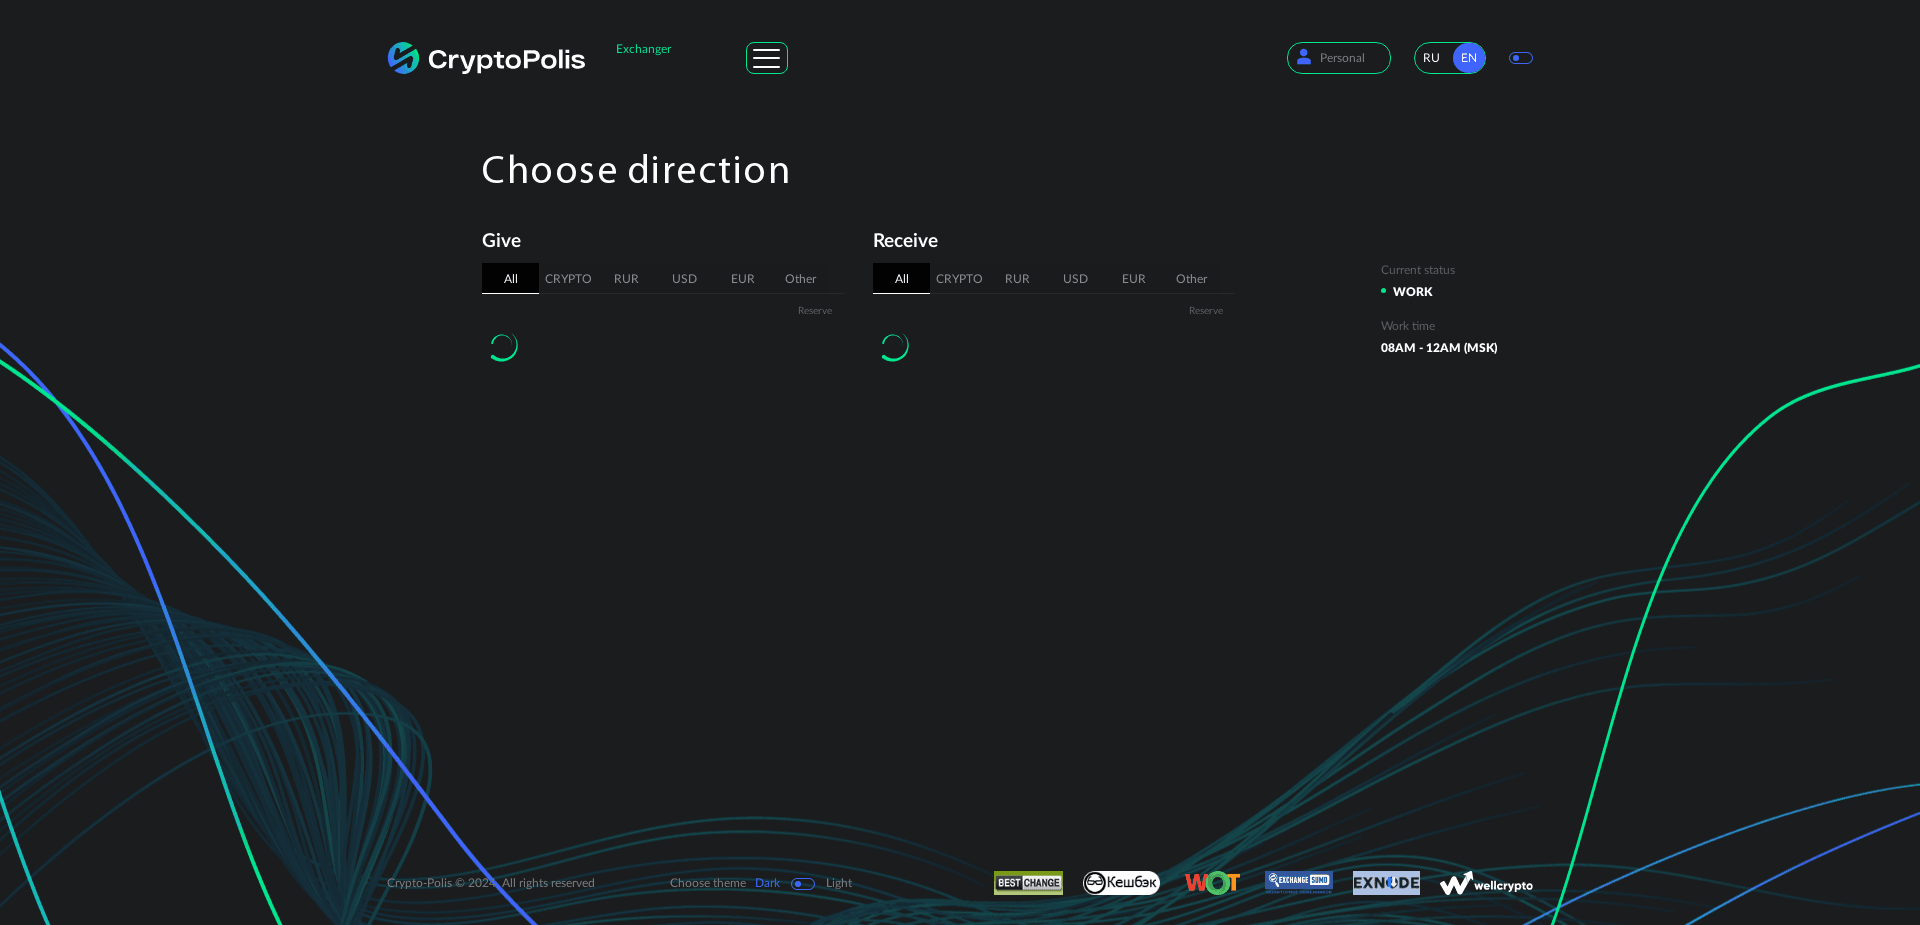The height and width of the screenshot is (925, 1920).
Task: Select the CRYPTO tab under Give
Action: [x=568, y=279]
